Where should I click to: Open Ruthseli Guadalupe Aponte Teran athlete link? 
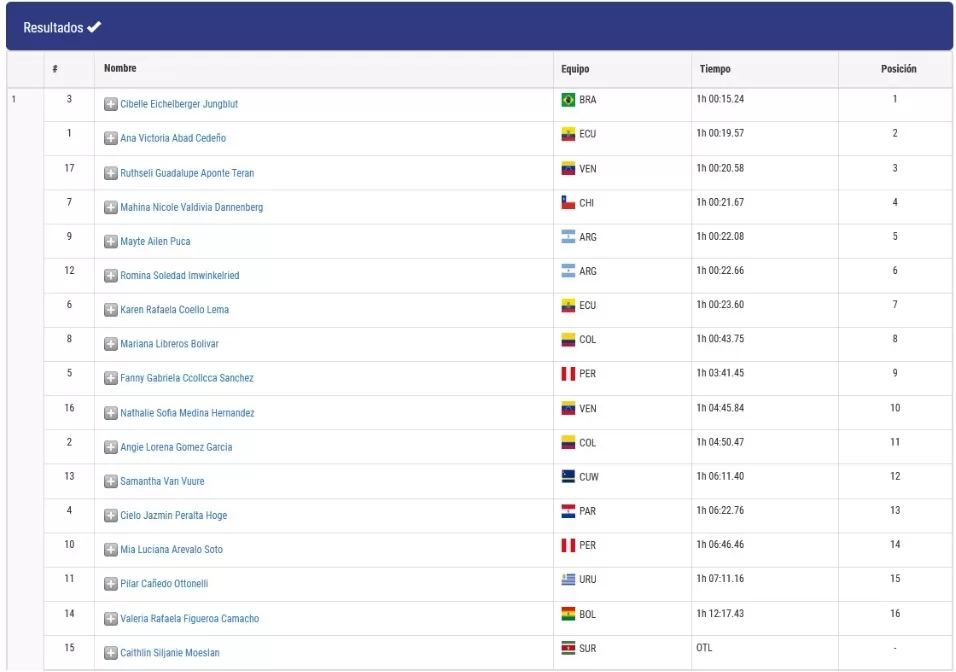coord(187,173)
